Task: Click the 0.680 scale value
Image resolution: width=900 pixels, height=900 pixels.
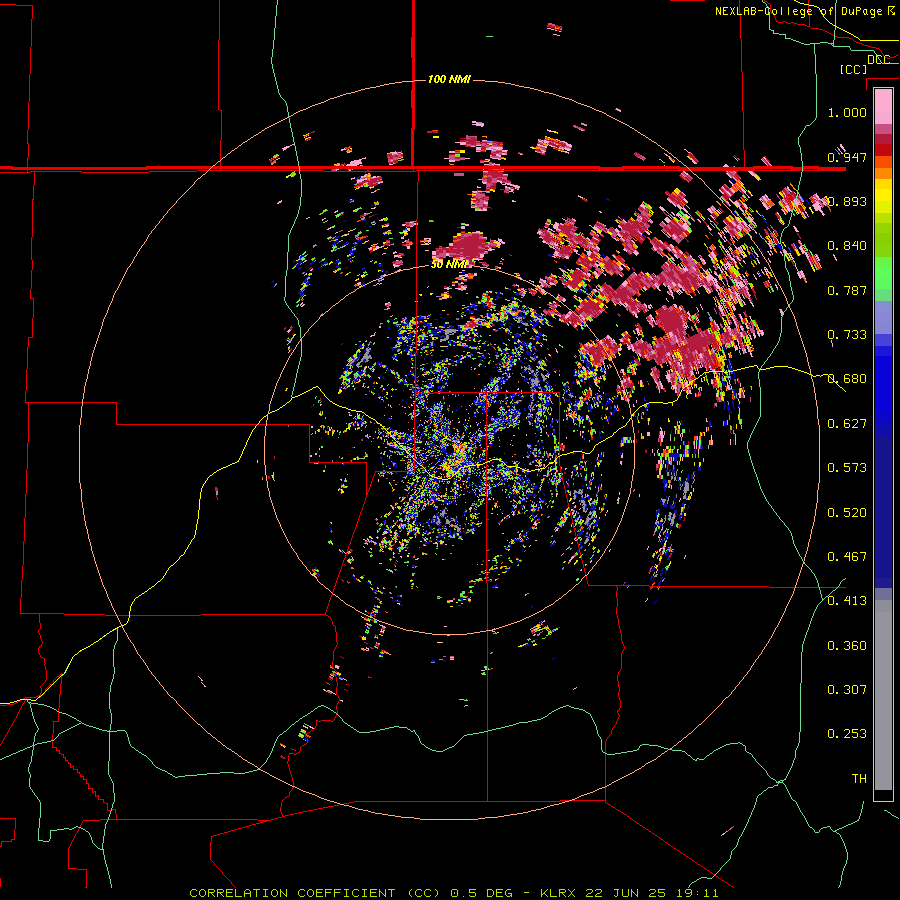Action: [x=847, y=379]
